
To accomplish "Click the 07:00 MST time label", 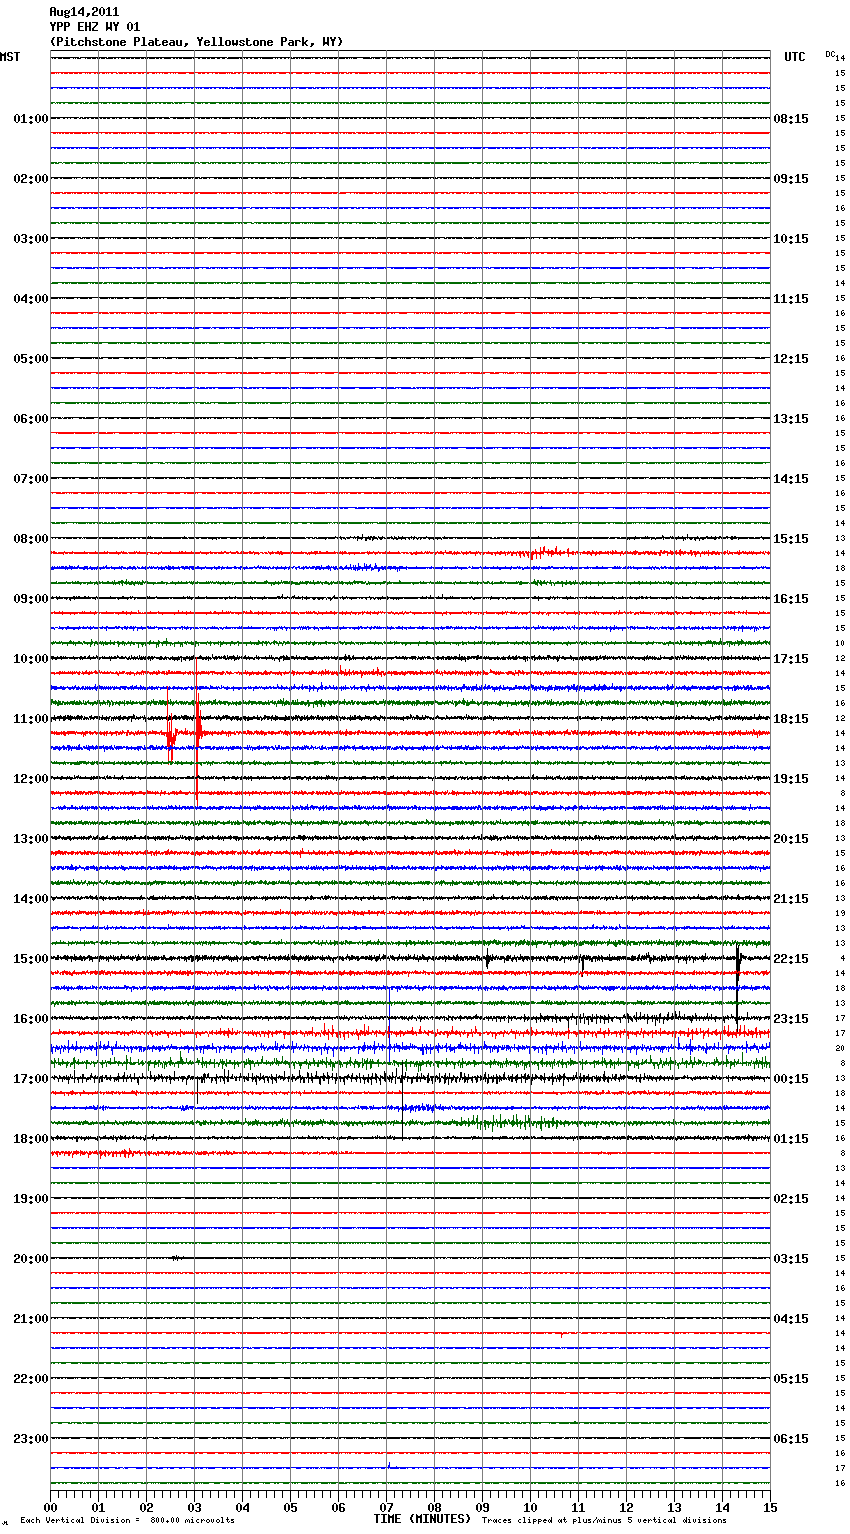I will point(31,479).
